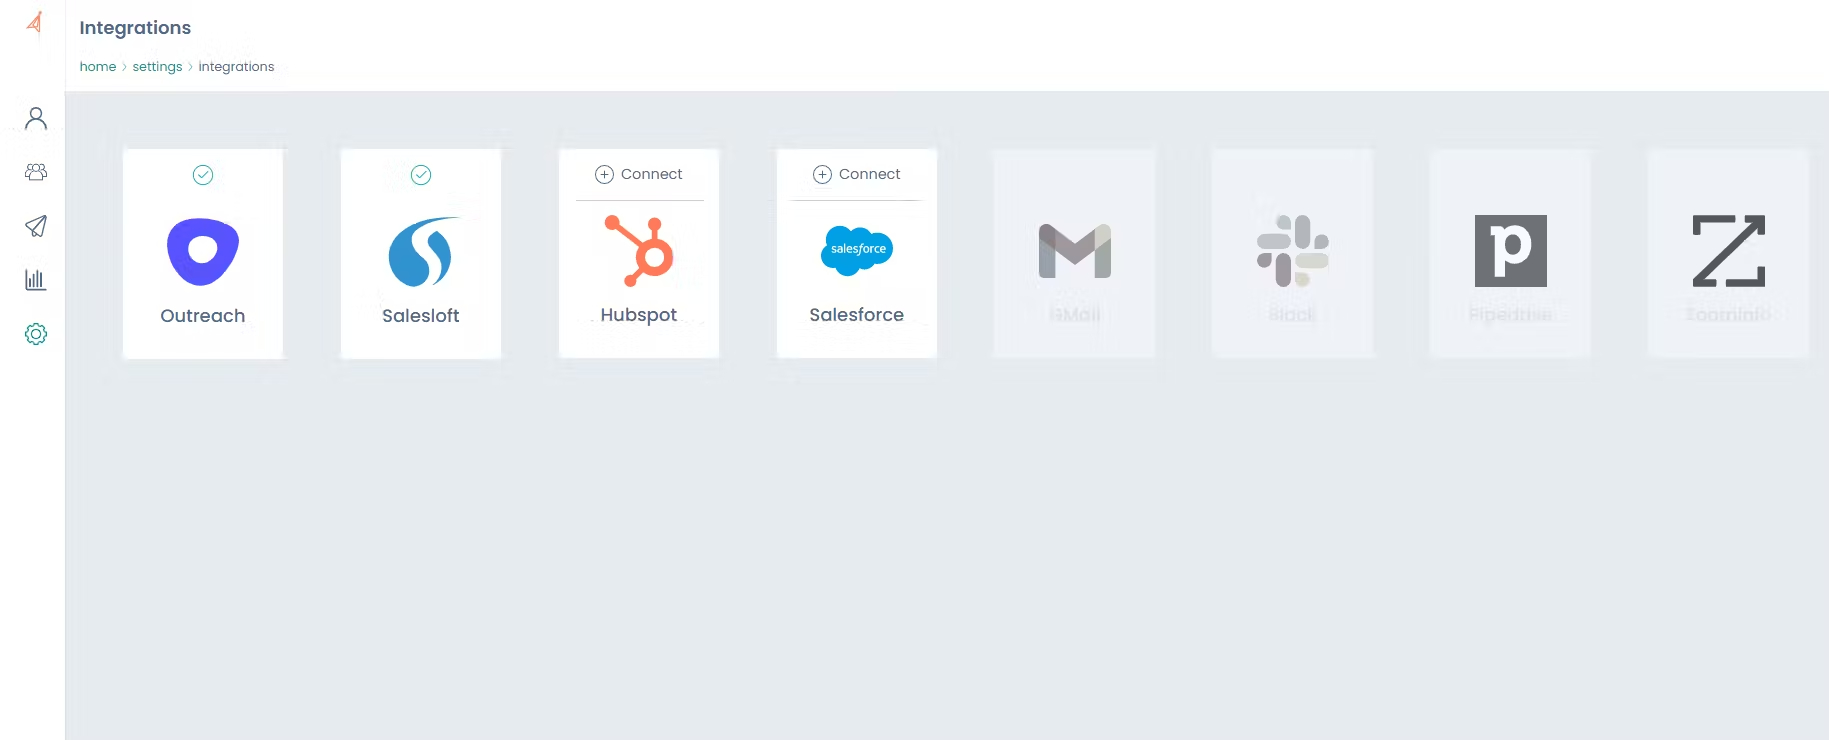This screenshot has height=740, width=1829.
Task: Click the ZoomInfo logo
Action: 1729,251
